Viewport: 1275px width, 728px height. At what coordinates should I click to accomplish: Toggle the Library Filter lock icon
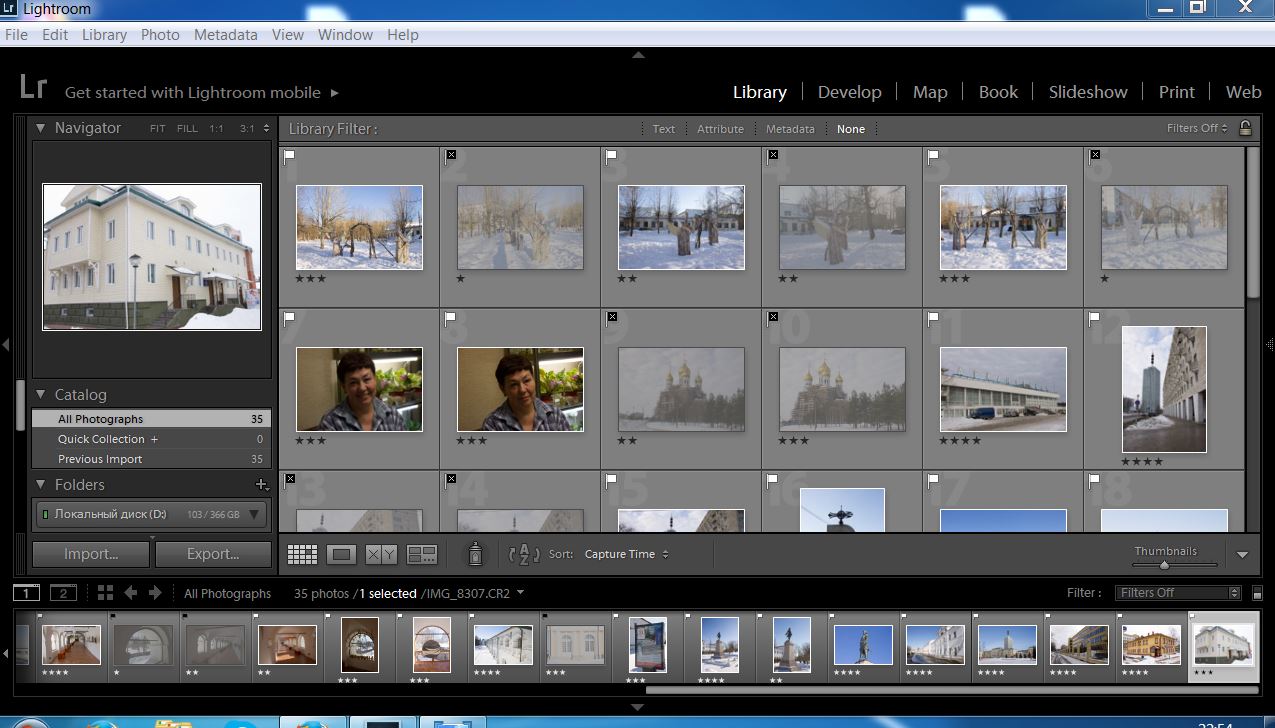[x=1245, y=128]
